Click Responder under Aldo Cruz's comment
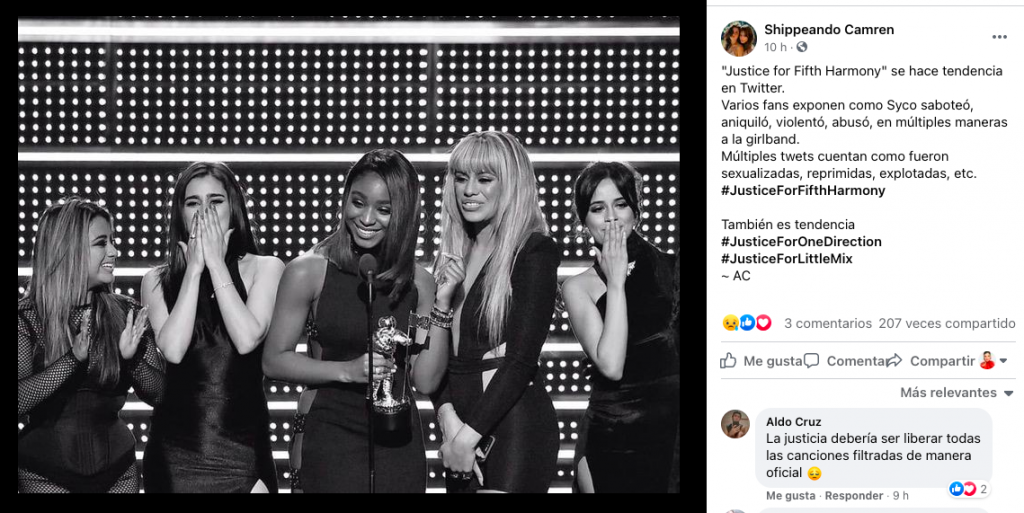The image size is (1024, 513). point(853,496)
